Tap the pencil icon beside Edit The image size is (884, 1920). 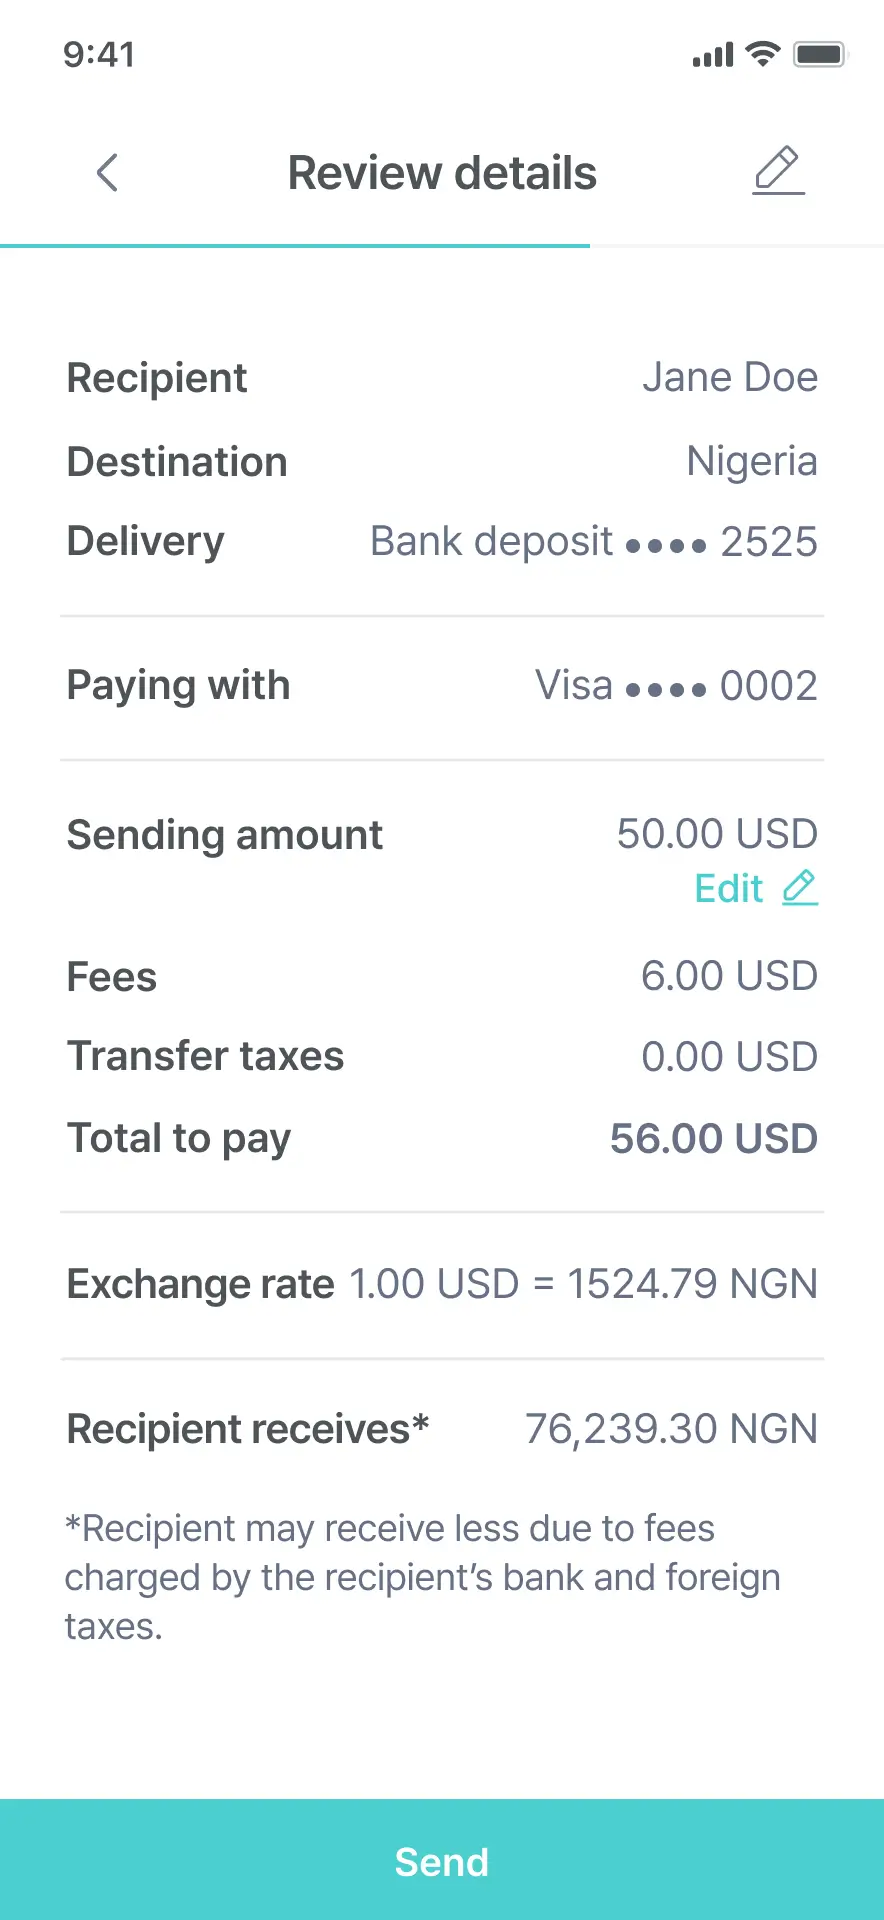point(800,888)
